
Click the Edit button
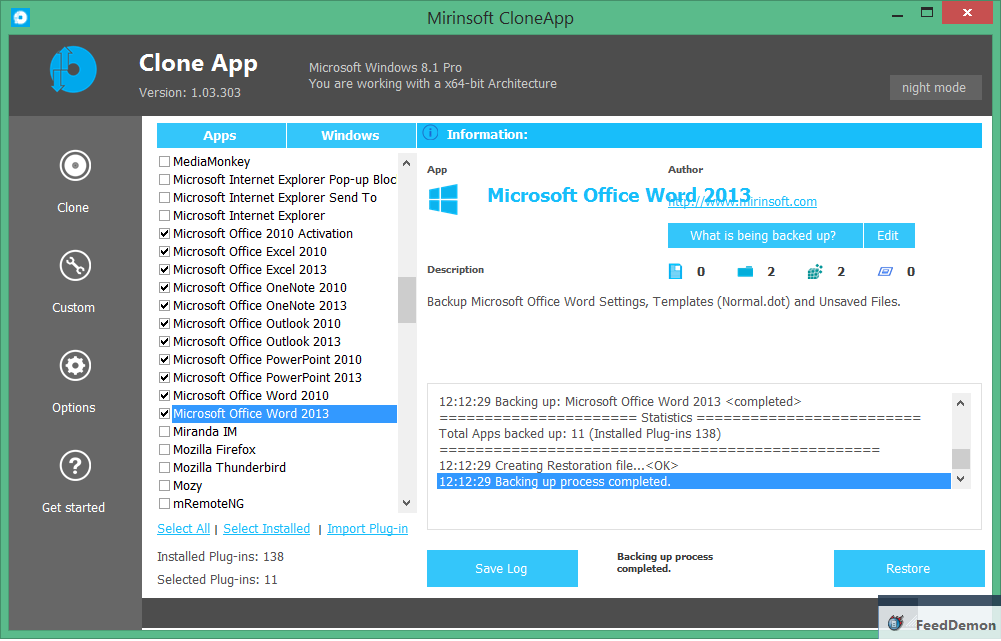point(889,236)
